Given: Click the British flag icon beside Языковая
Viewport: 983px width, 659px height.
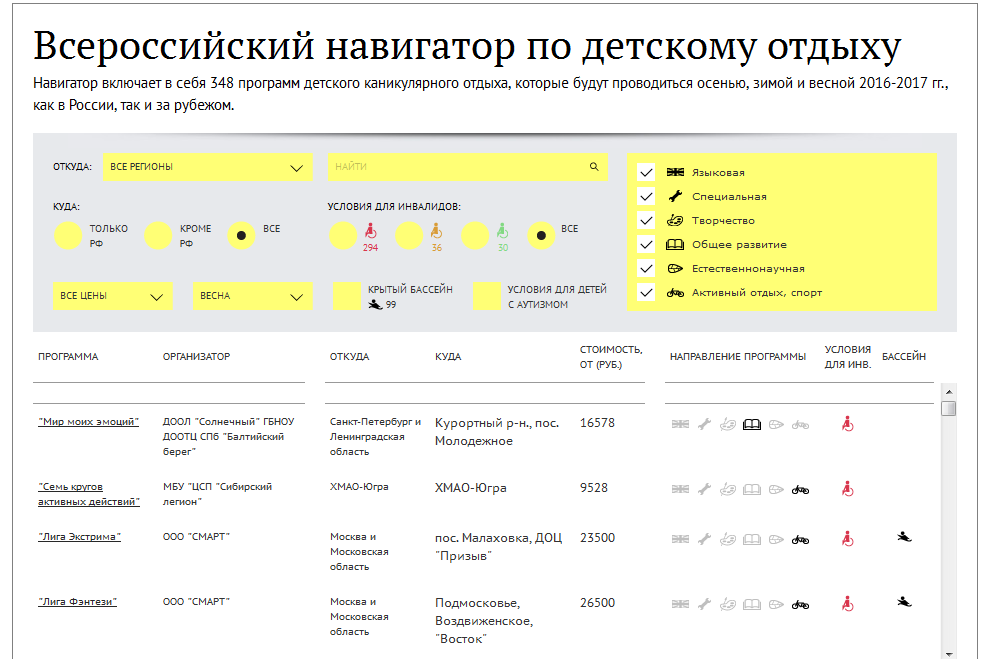Looking at the screenshot, I should pyautogui.click(x=675, y=172).
